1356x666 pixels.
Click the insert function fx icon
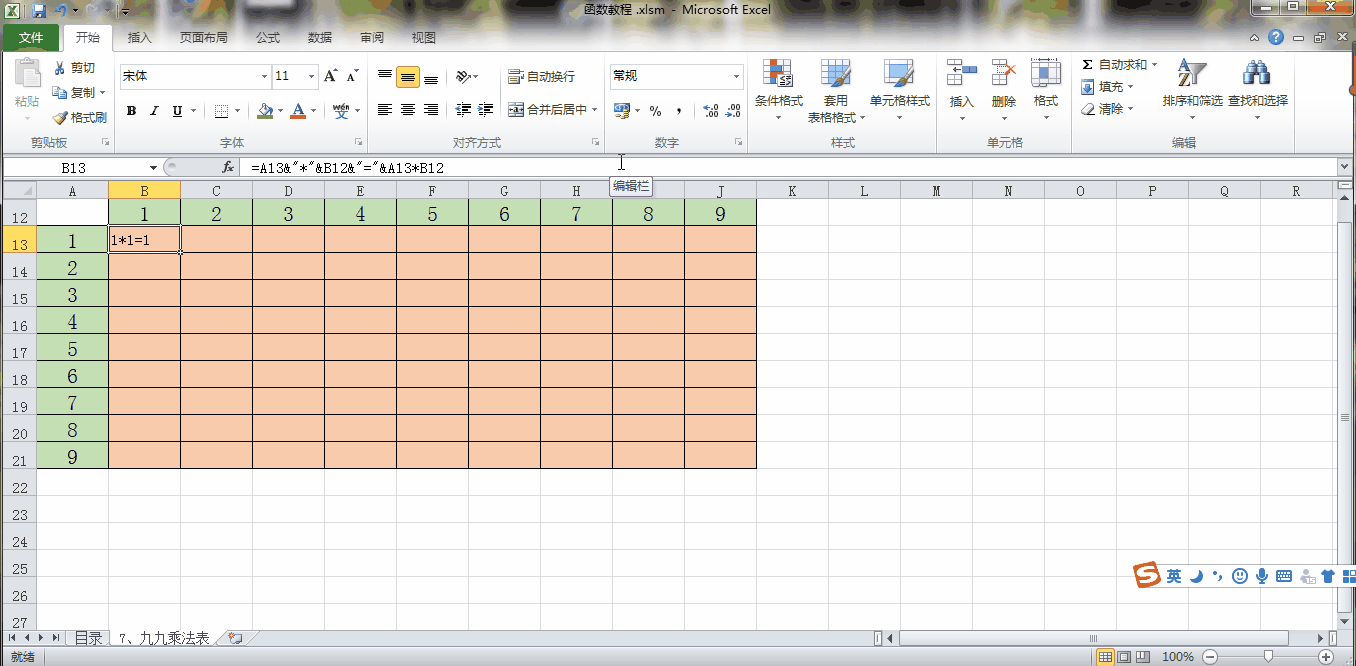[x=228, y=168]
